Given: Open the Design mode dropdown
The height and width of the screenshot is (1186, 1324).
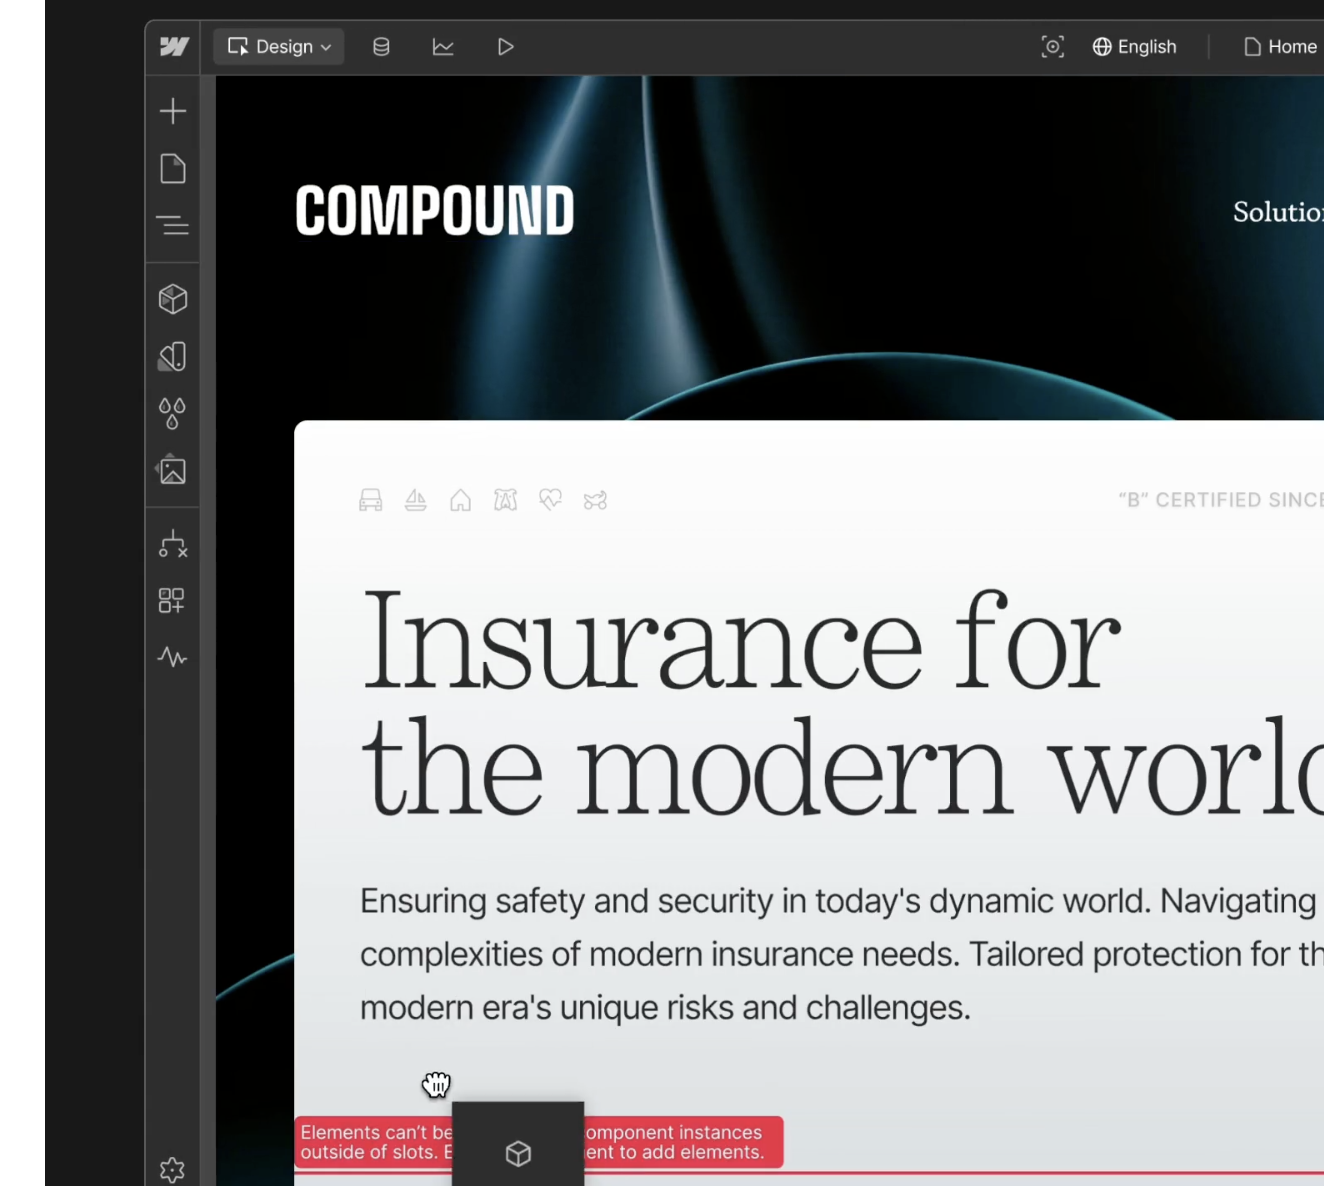Looking at the screenshot, I should pos(279,47).
